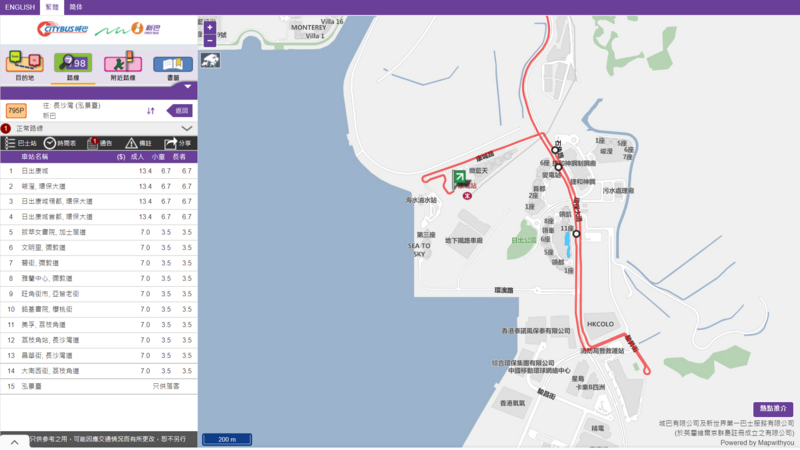Click the 熱點推介 hot spots button
Image resolution: width=800 pixels, height=450 pixels.
[775, 408]
